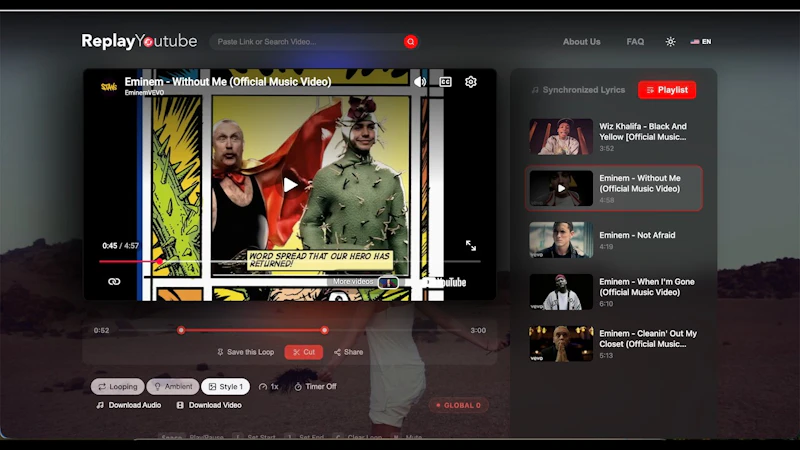The image size is (800, 450).
Task: Toggle the Ambient mode
Action: (173, 387)
